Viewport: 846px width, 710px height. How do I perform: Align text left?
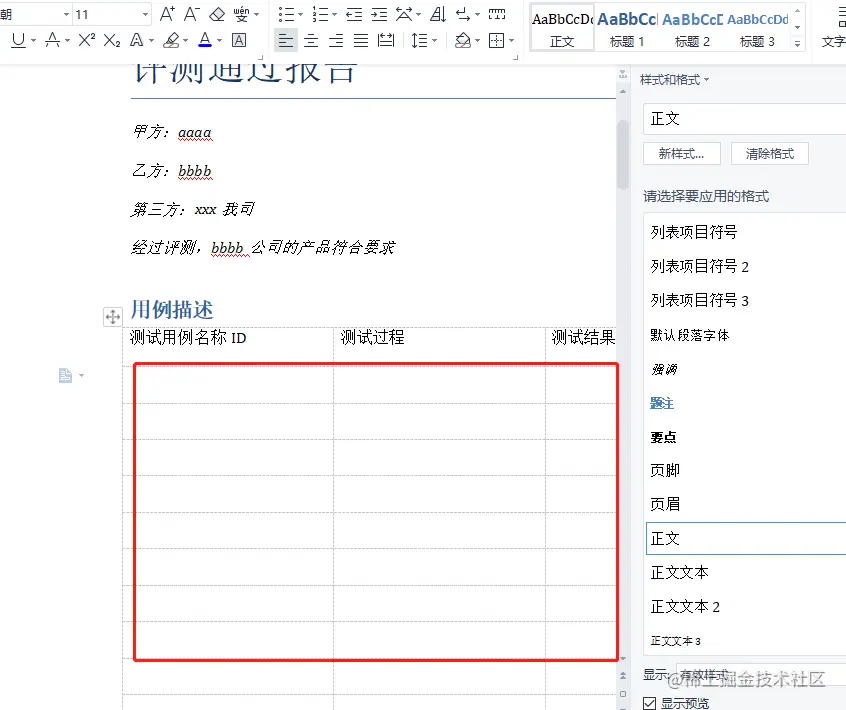[x=286, y=40]
